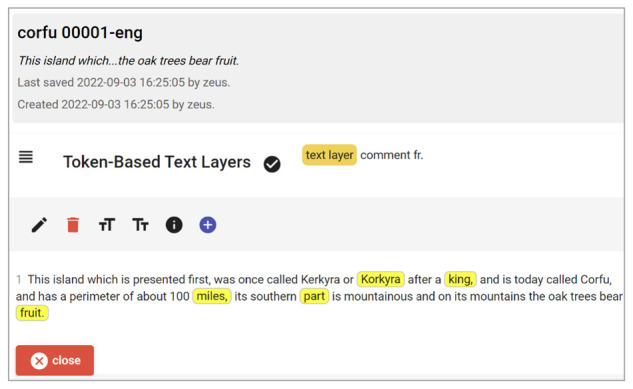633x389 pixels.
Task: Select the highlighted token 'fruit.'
Action: [32, 313]
